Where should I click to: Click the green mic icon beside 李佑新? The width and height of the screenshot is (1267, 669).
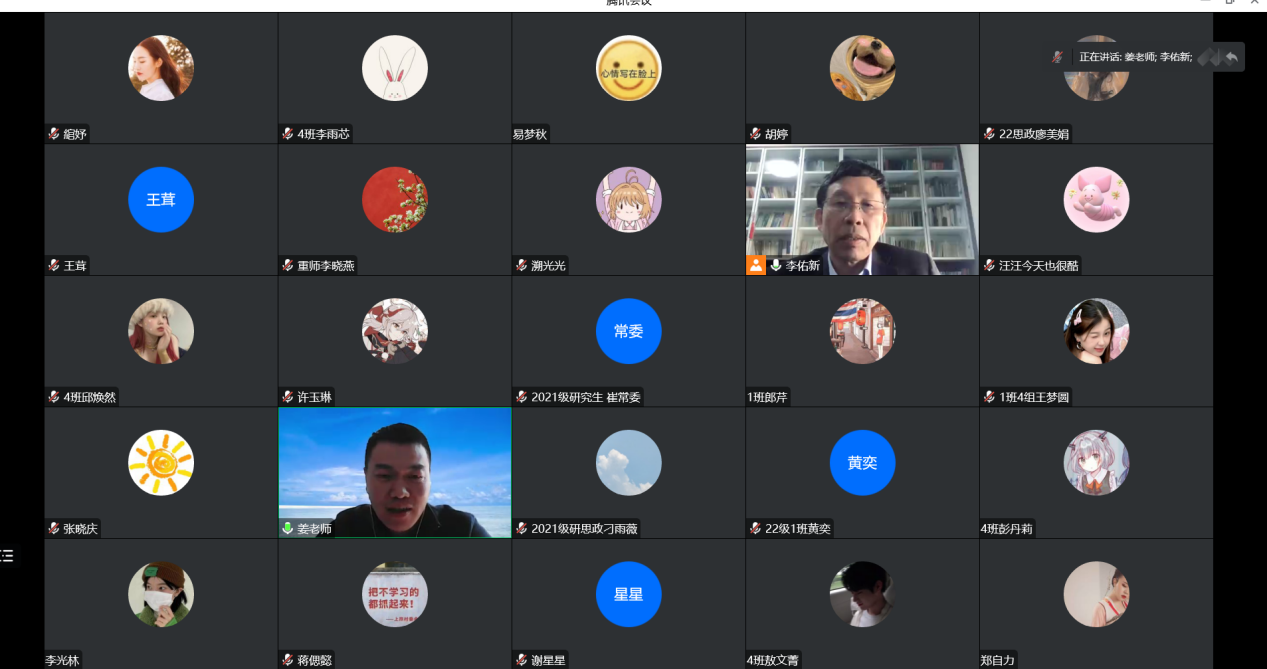click(x=775, y=265)
